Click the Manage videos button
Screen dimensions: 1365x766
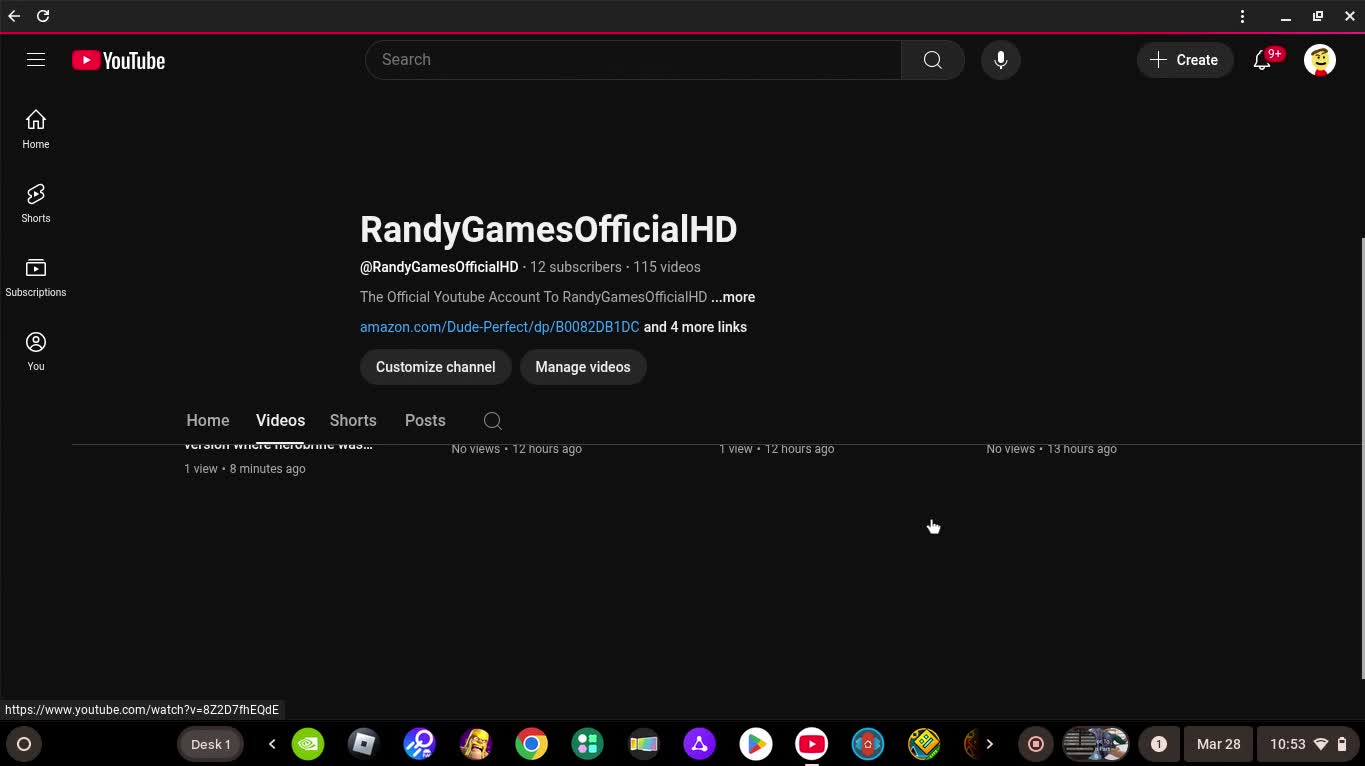point(583,367)
